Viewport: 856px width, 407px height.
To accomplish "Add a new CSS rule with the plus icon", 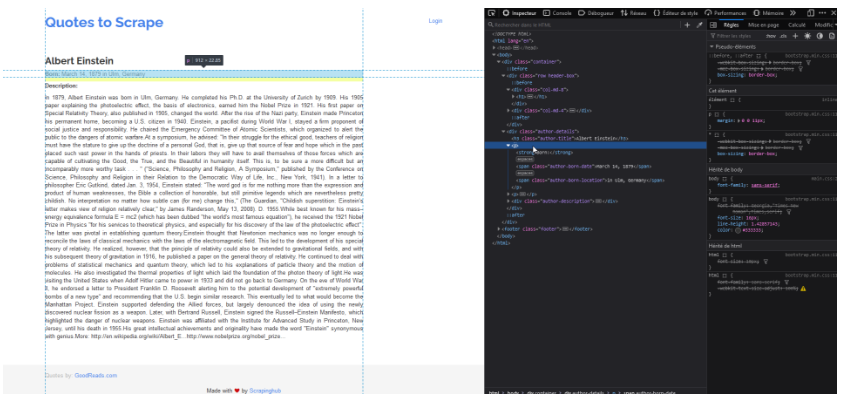I will [794, 35].
